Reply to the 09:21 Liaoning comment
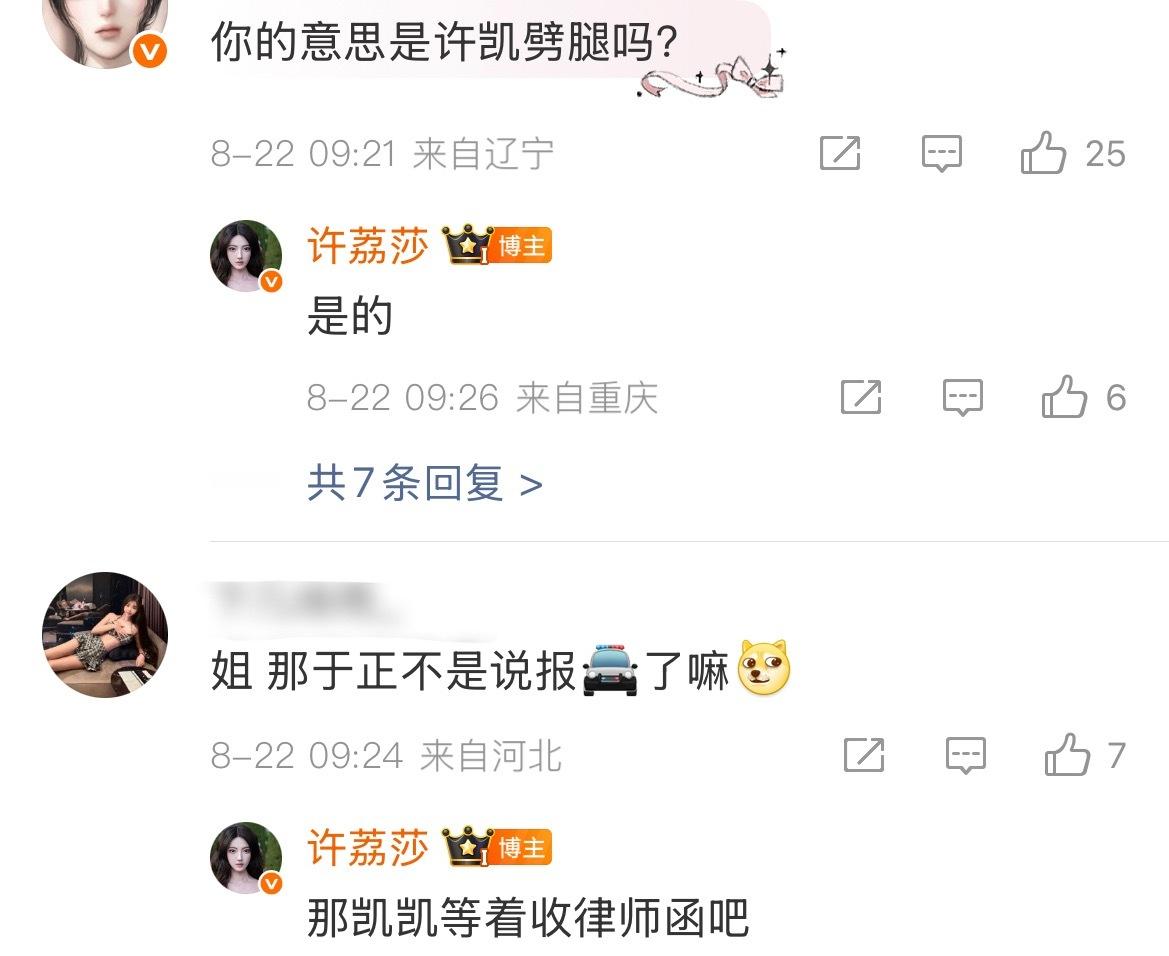 [942, 154]
